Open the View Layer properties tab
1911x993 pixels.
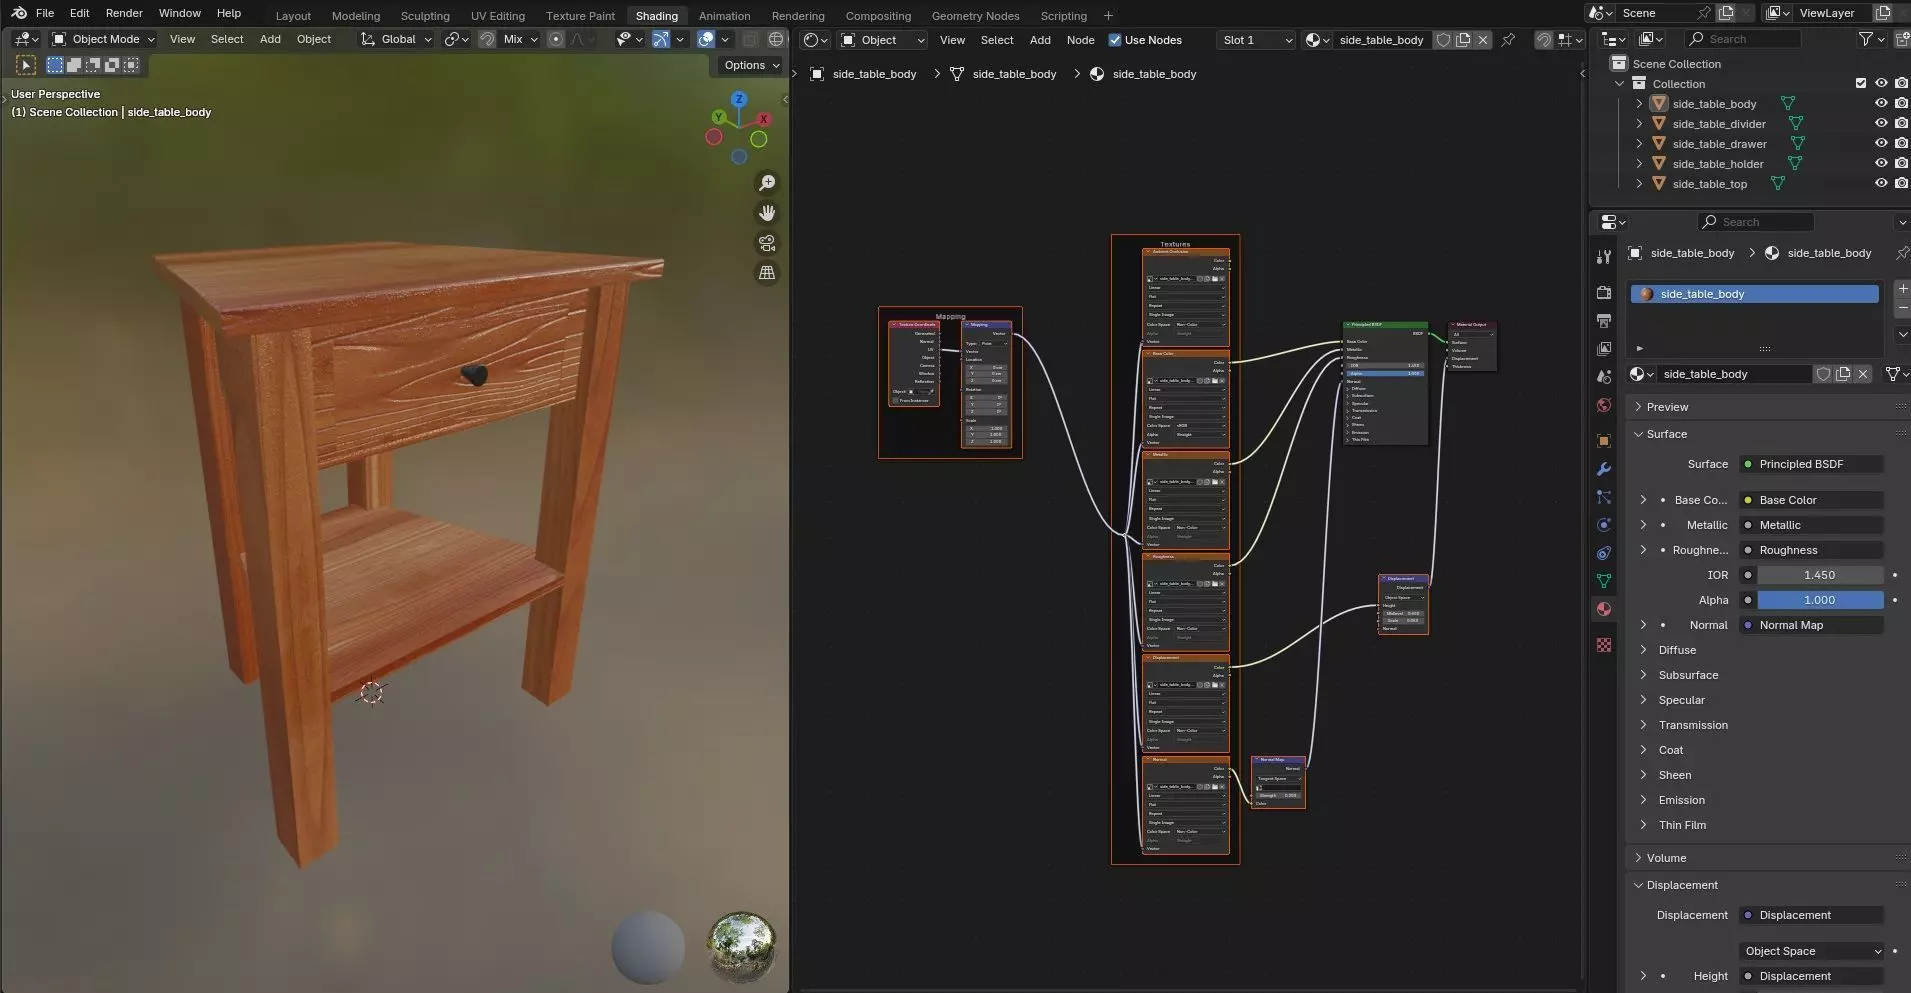point(1604,349)
